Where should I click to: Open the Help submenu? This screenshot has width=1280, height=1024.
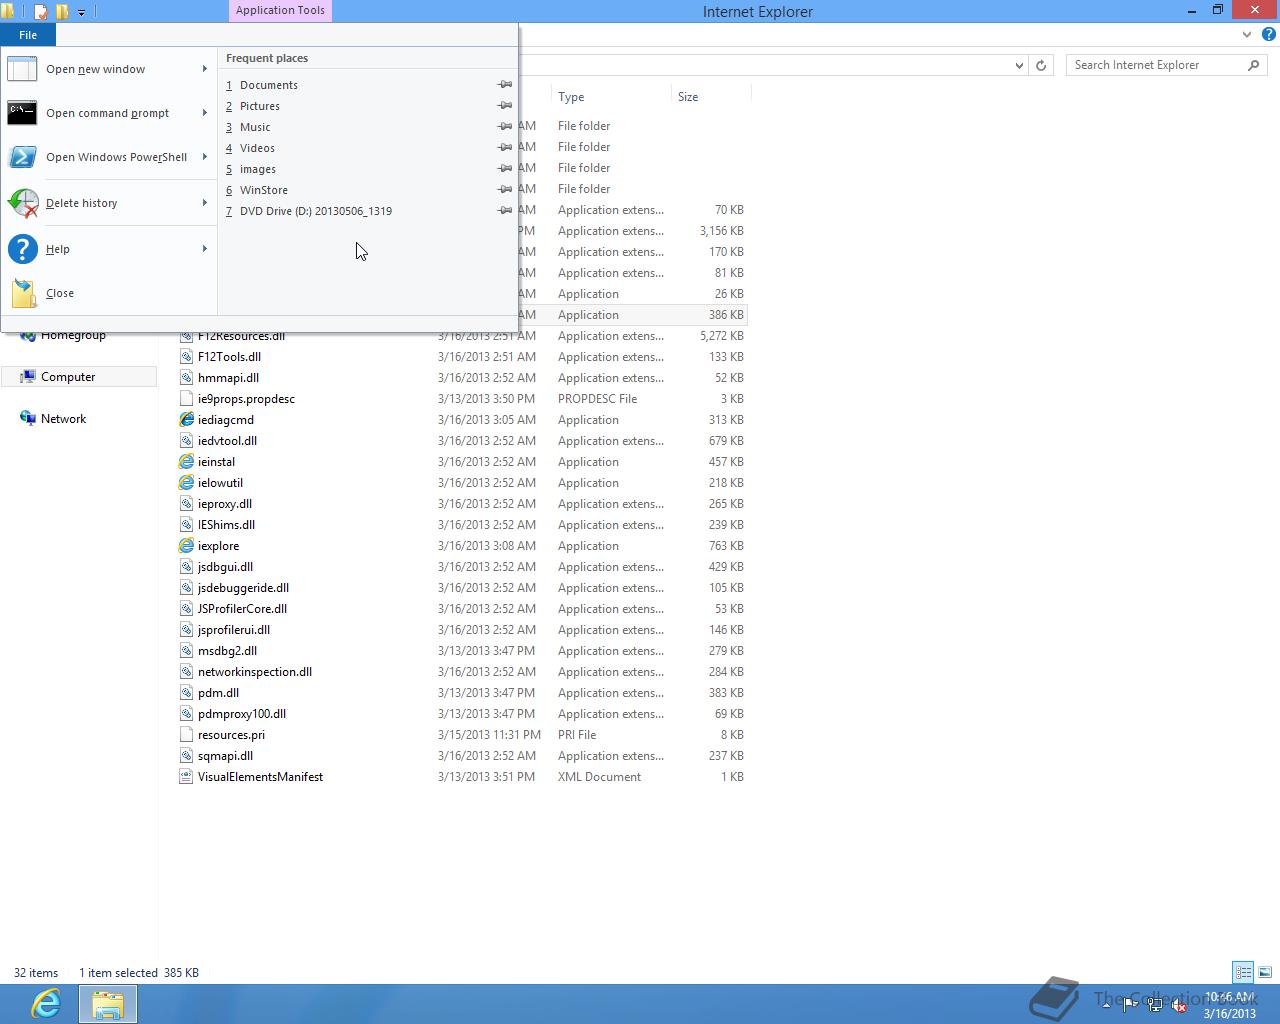108,249
